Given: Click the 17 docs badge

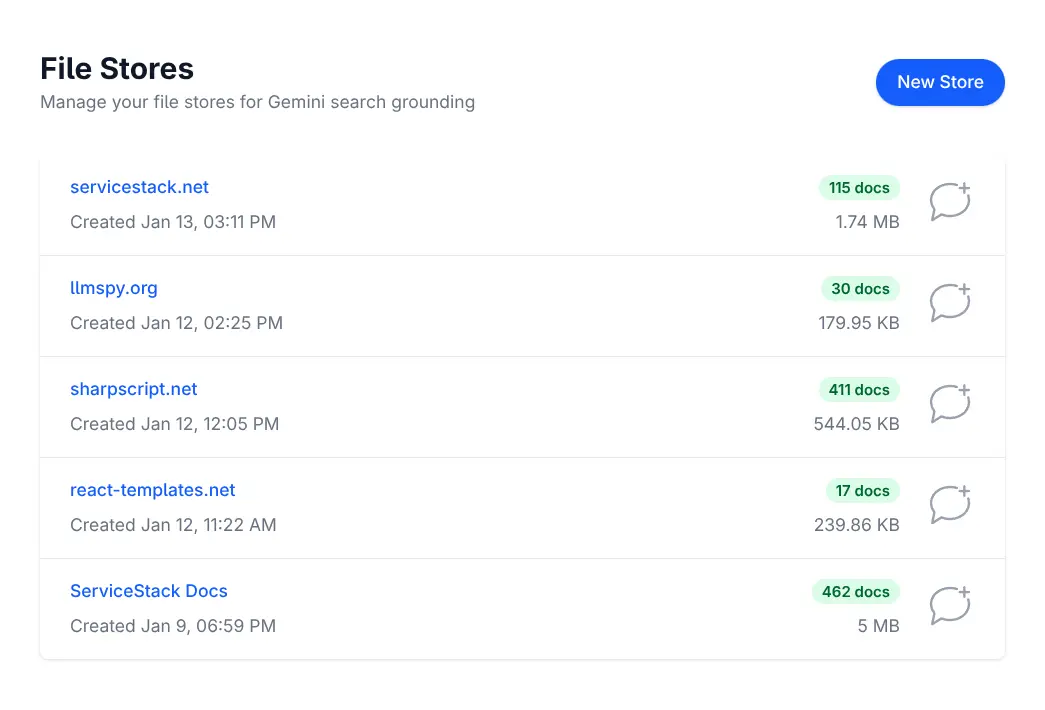Looking at the screenshot, I should click(862, 491).
